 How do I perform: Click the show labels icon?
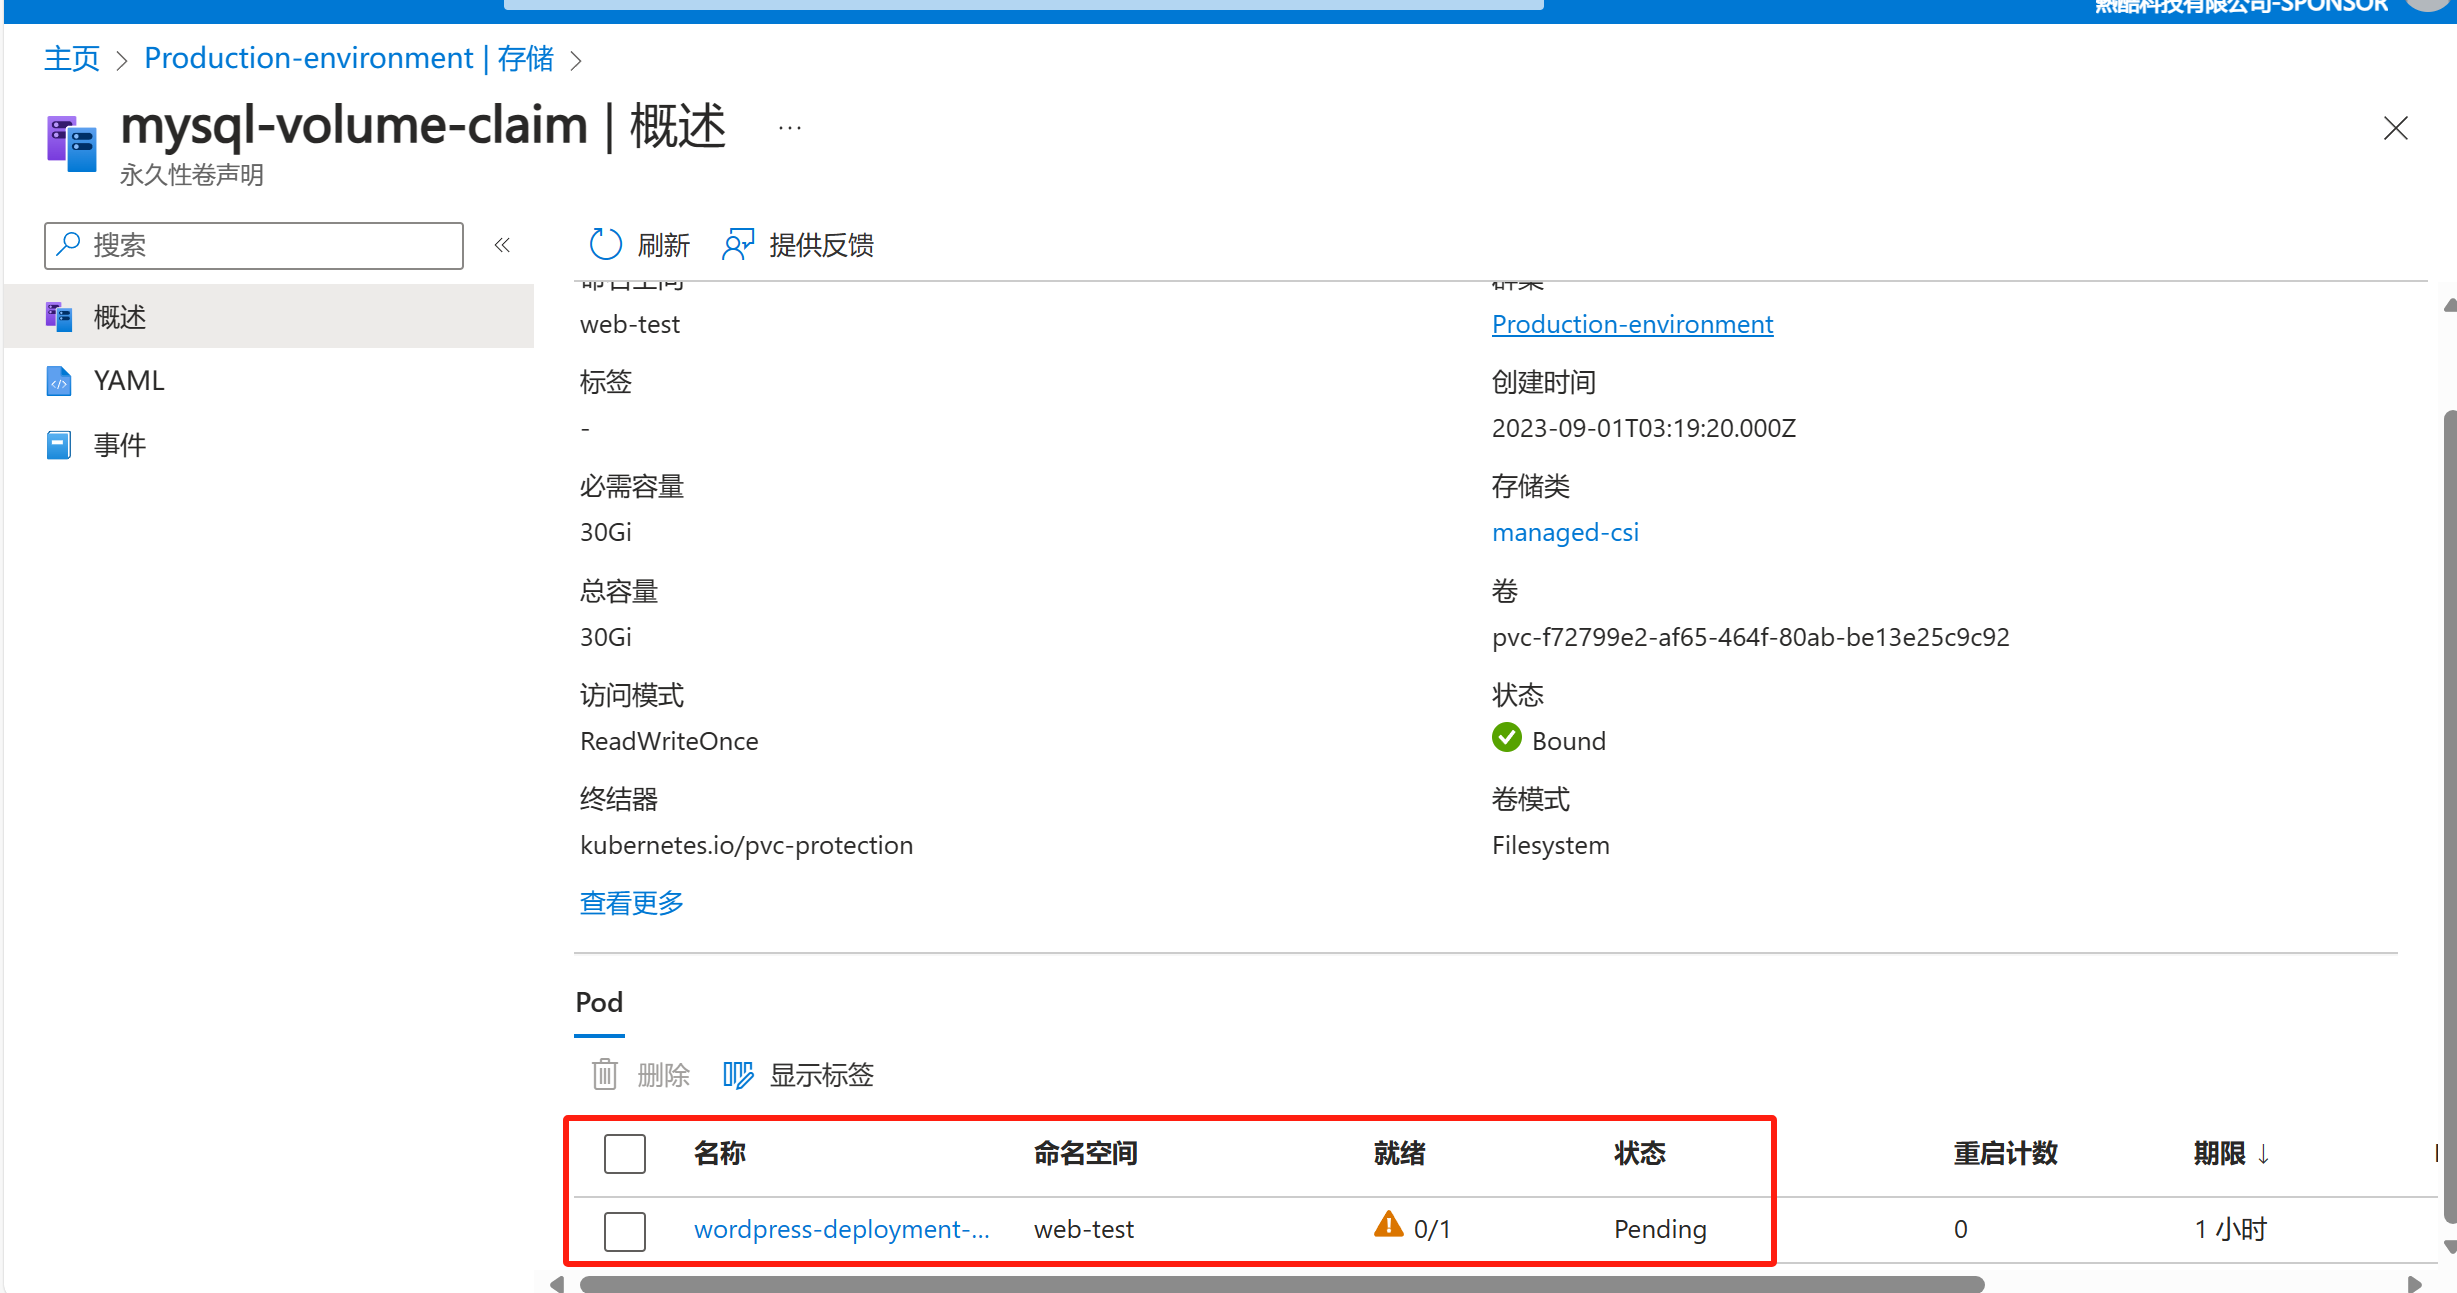(x=738, y=1075)
